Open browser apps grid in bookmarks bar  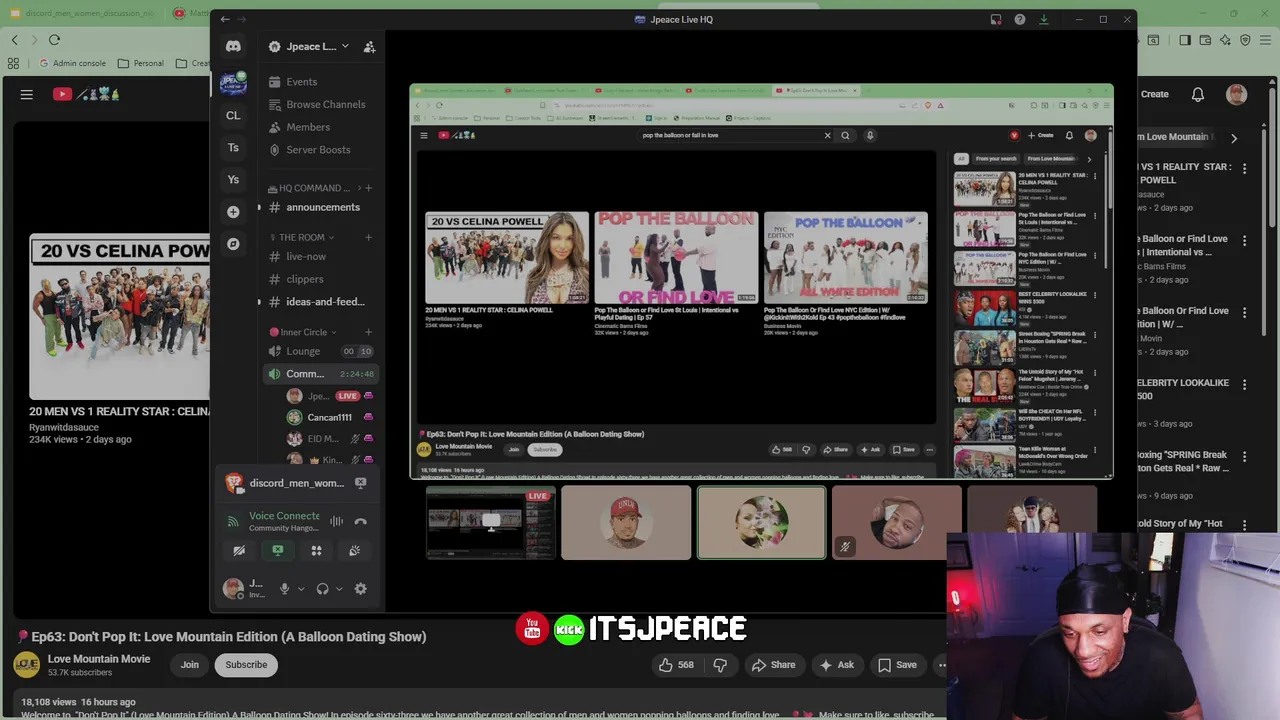tap(13, 63)
